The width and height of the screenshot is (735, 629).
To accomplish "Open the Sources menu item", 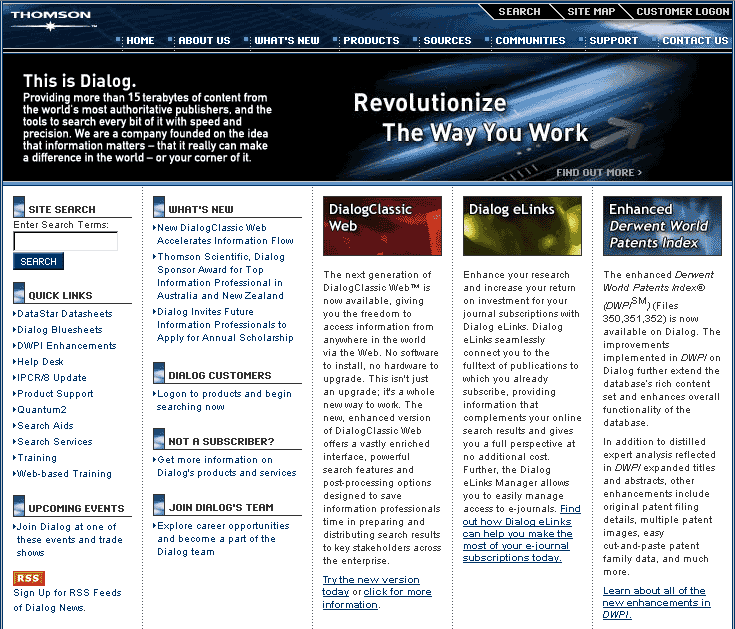I will (446, 41).
